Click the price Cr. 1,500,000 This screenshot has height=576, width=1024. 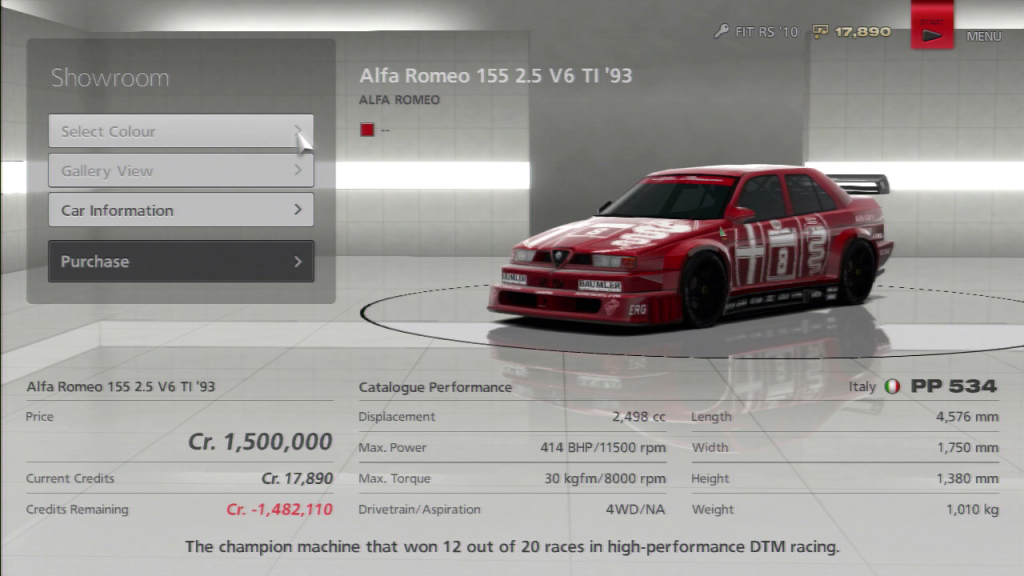click(x=260, y=442)
